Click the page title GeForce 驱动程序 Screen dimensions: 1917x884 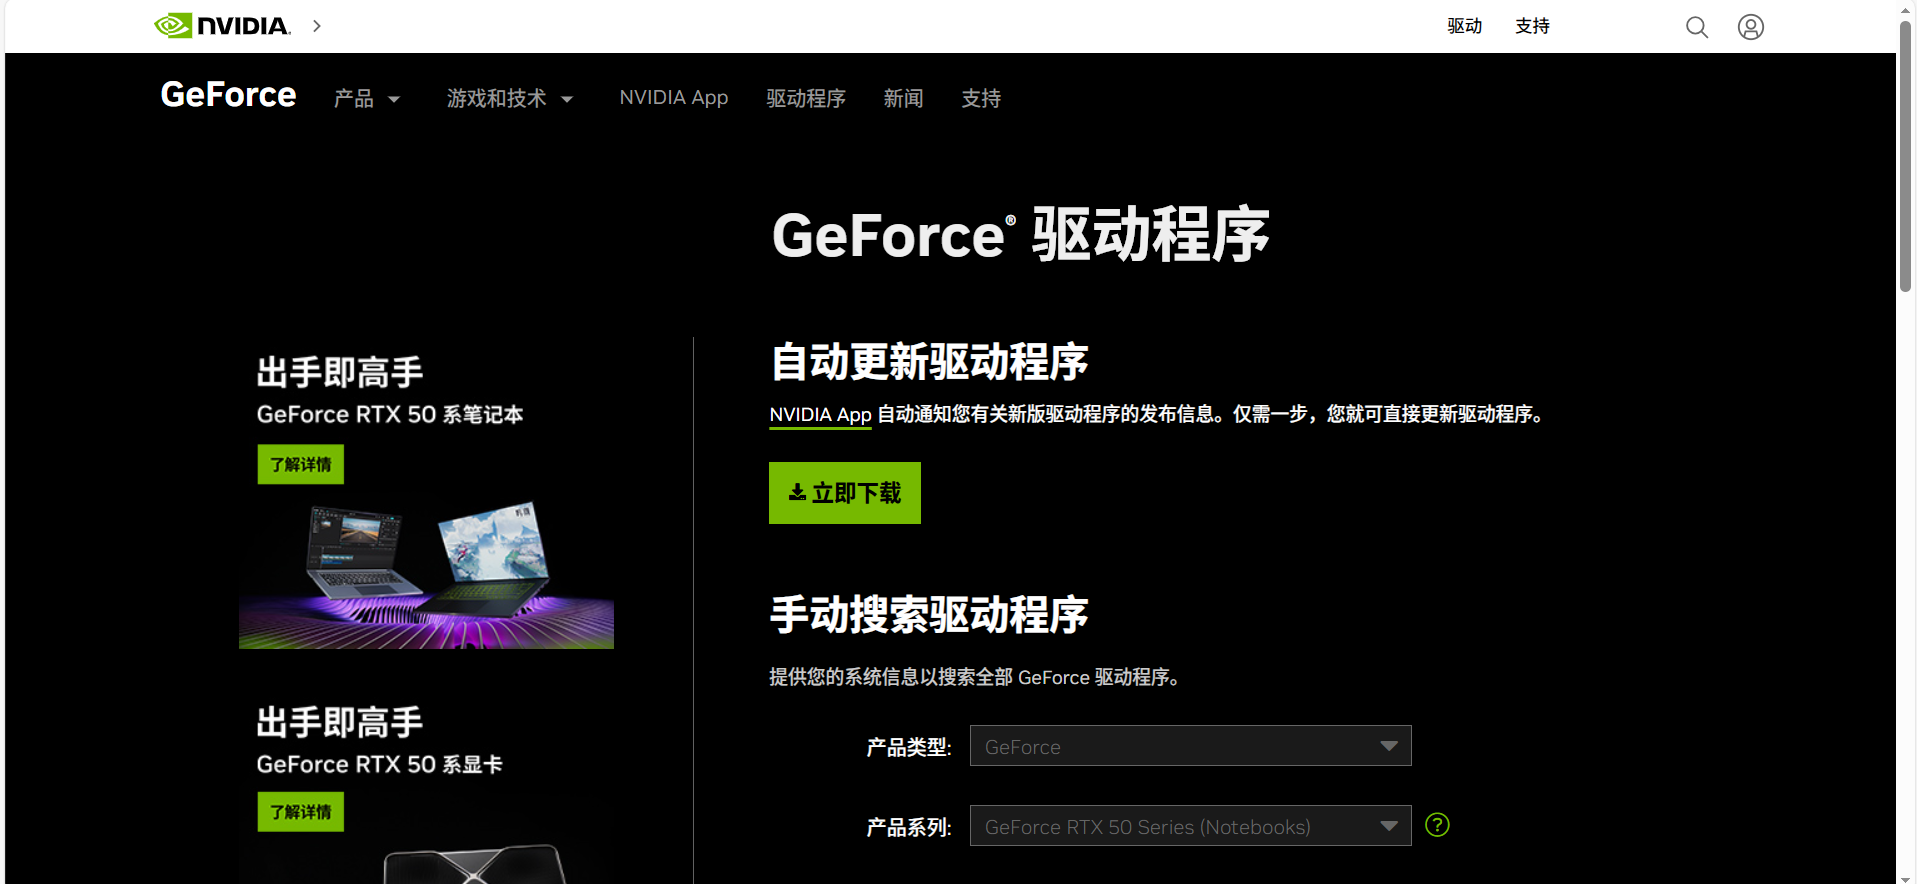click(1020, 235)
